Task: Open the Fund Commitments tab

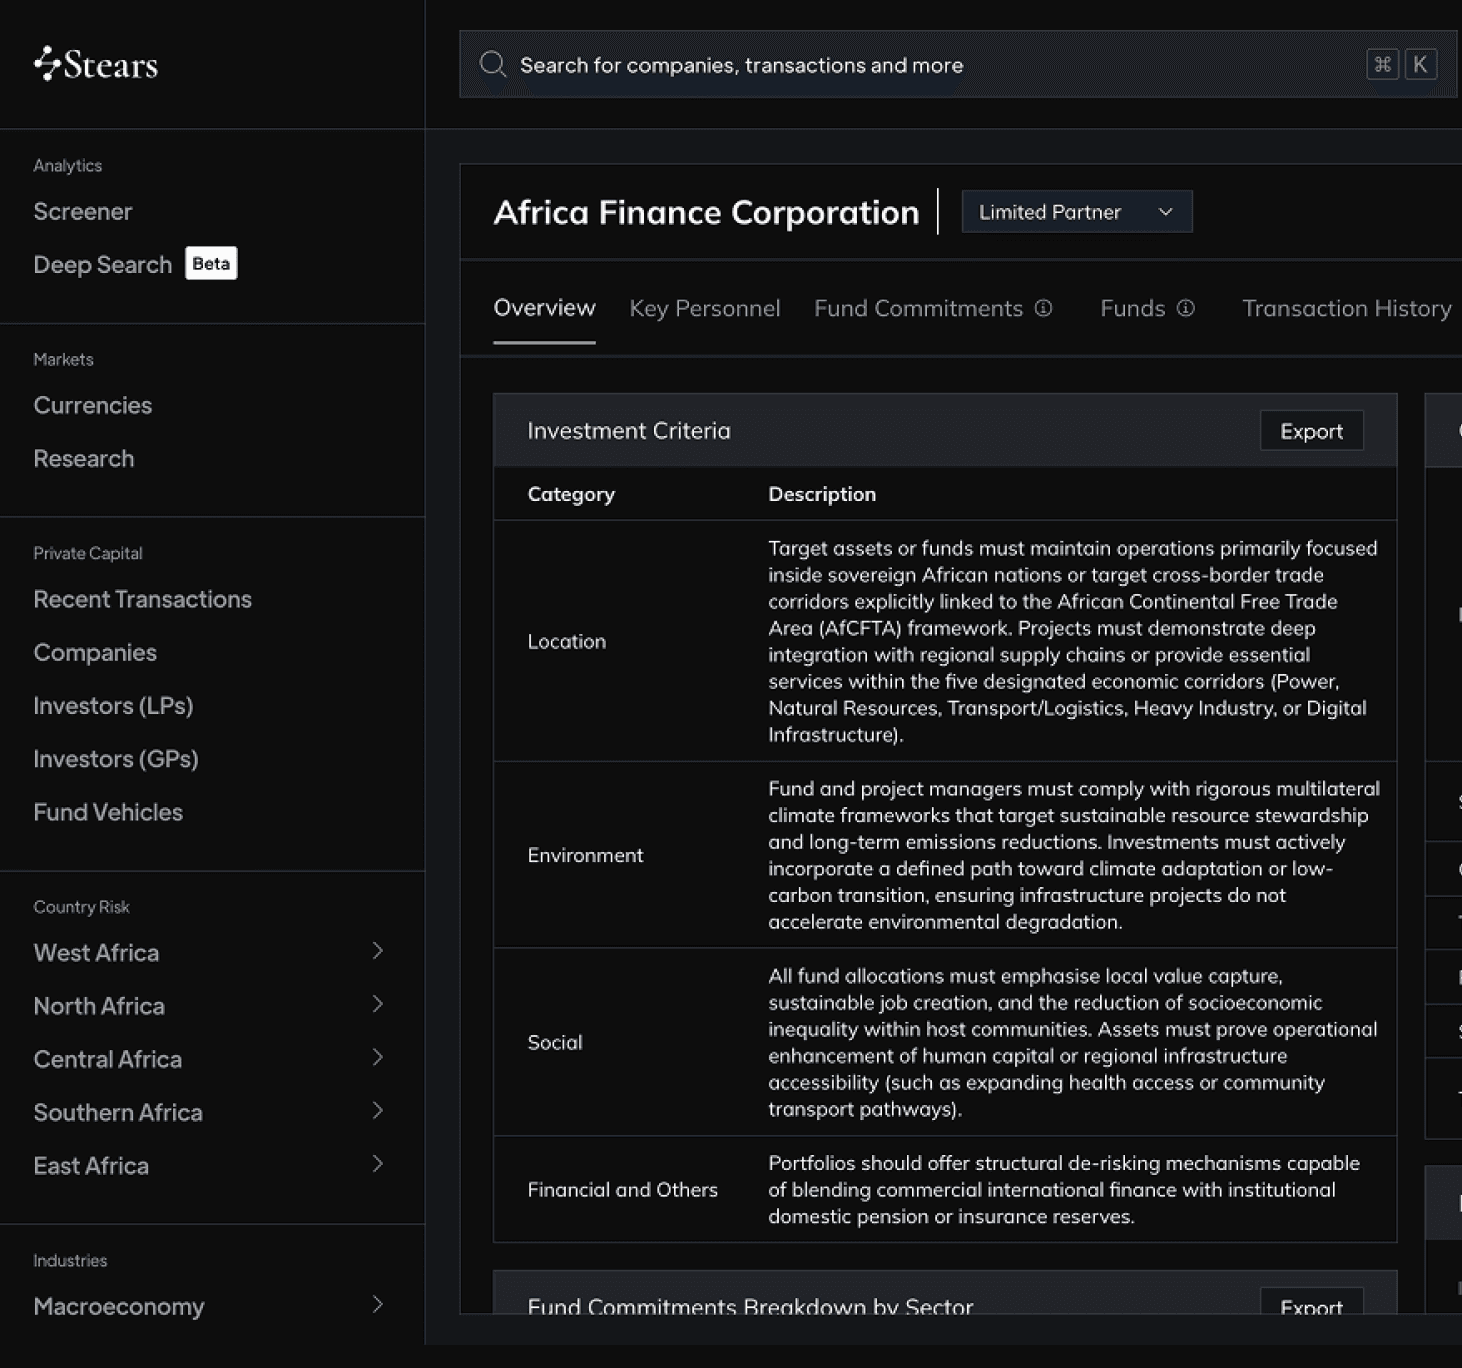Action: coord(918,308)
